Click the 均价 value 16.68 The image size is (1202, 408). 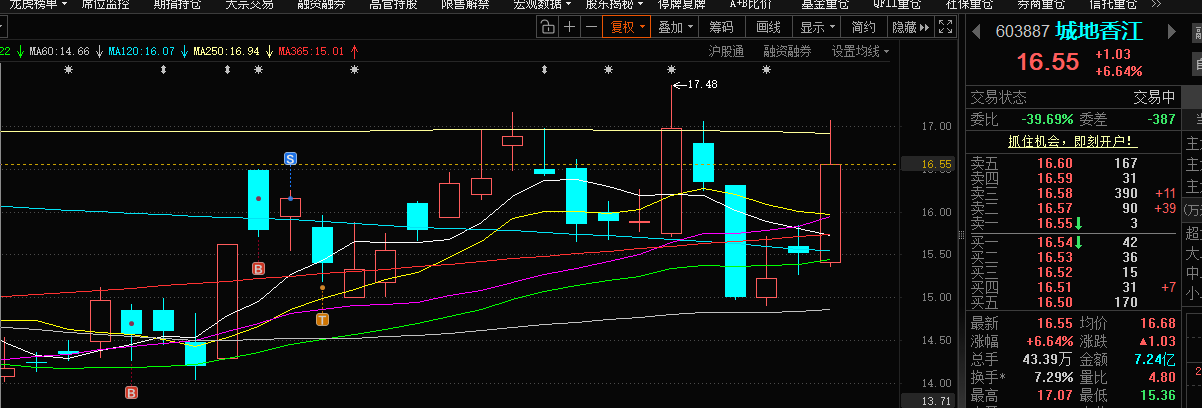click(1156, 322)
